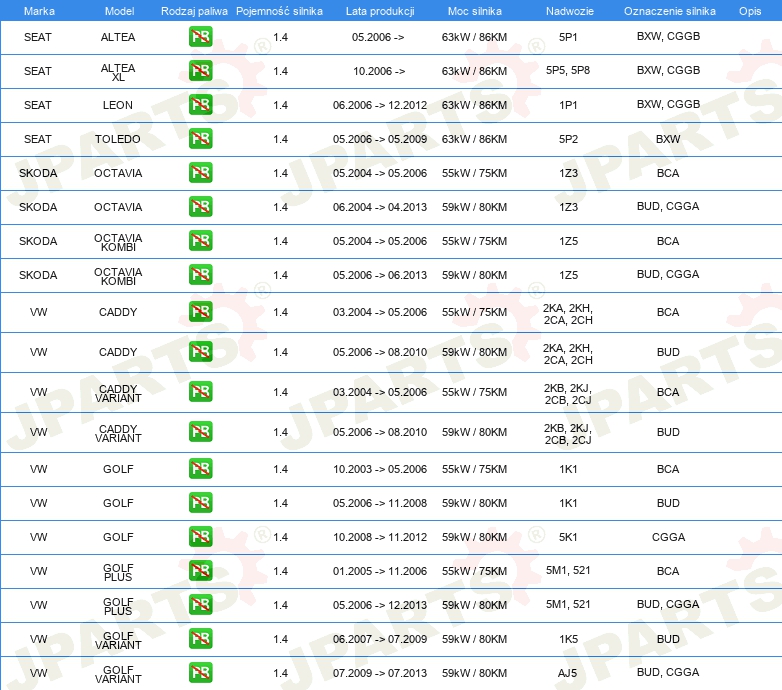Click fuel icon in CADDY VARIANT BCA row

(x=200, y=391)
